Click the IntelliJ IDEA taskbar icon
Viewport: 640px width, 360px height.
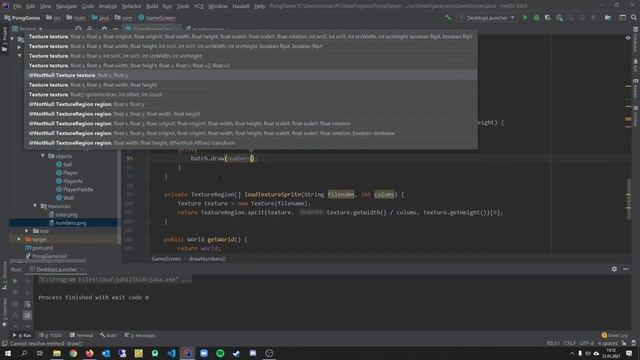tap(187, 353)
